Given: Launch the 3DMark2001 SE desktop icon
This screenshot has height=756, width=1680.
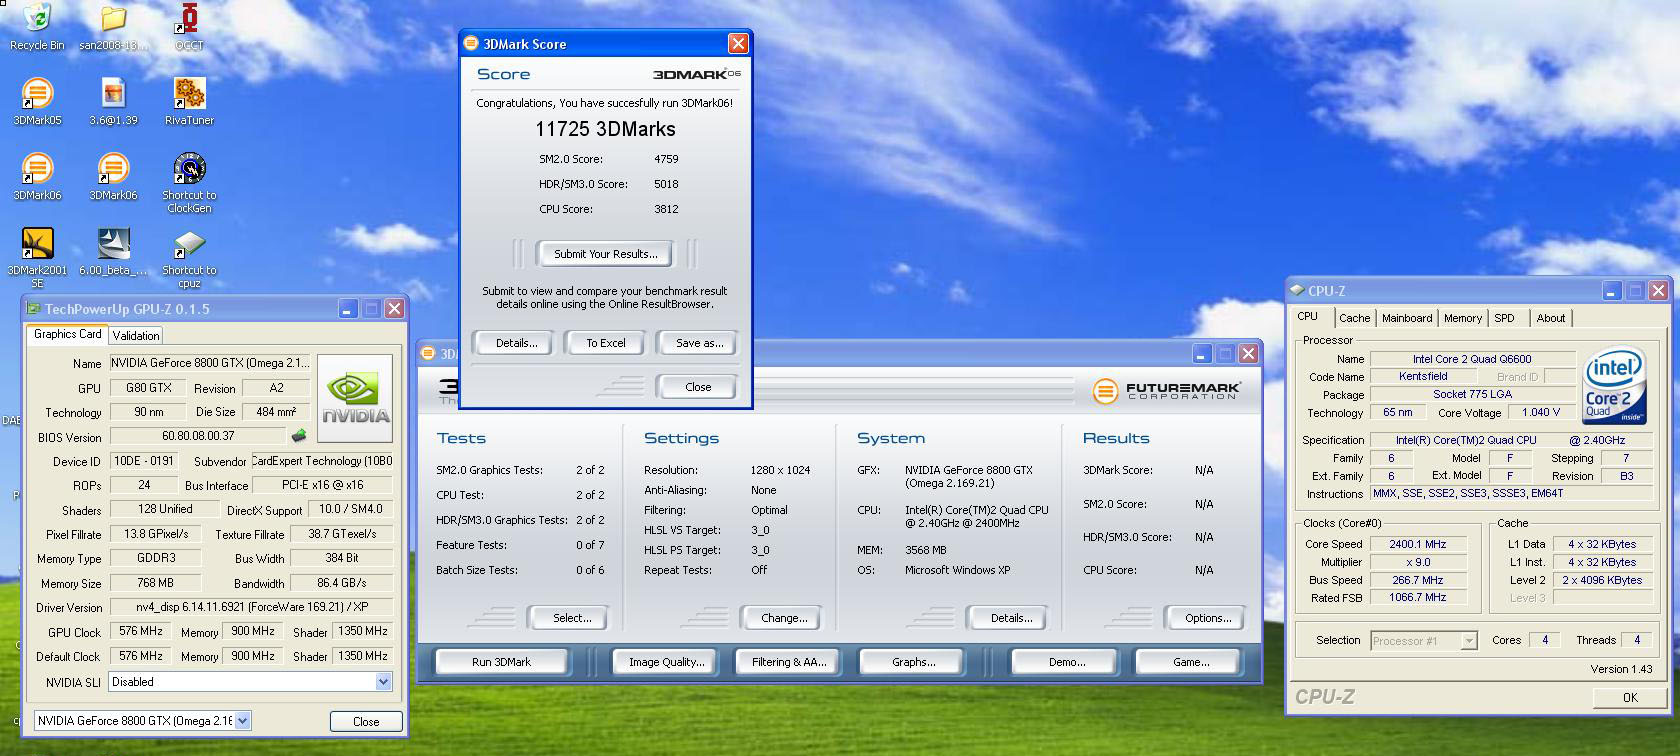Looking at the screenshot, I should coord(37,258).
